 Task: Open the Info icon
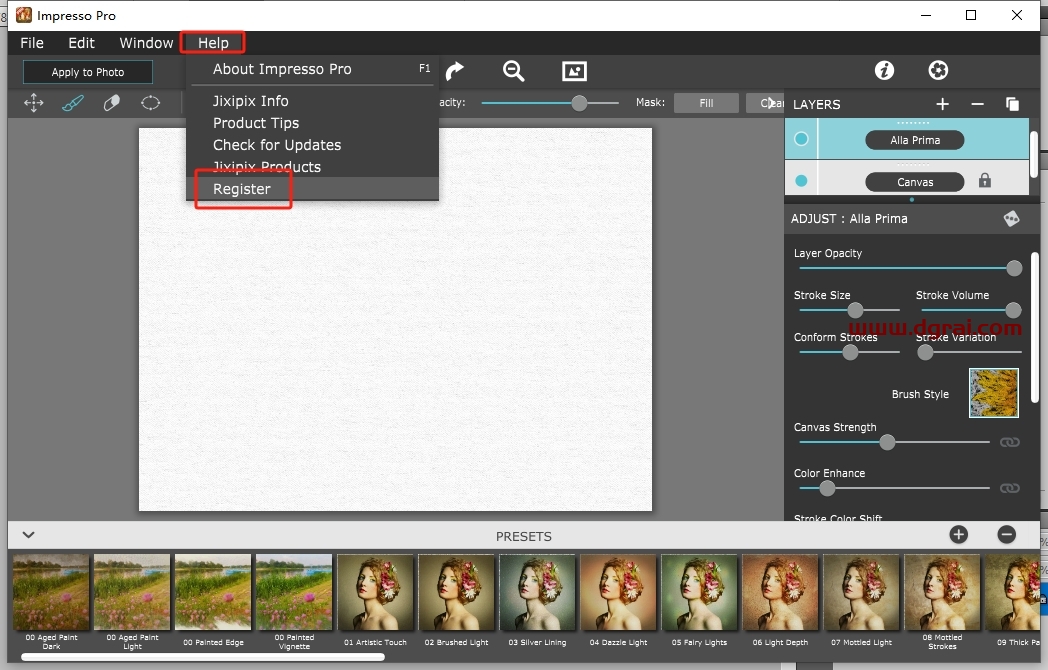(x=884, y=70)
